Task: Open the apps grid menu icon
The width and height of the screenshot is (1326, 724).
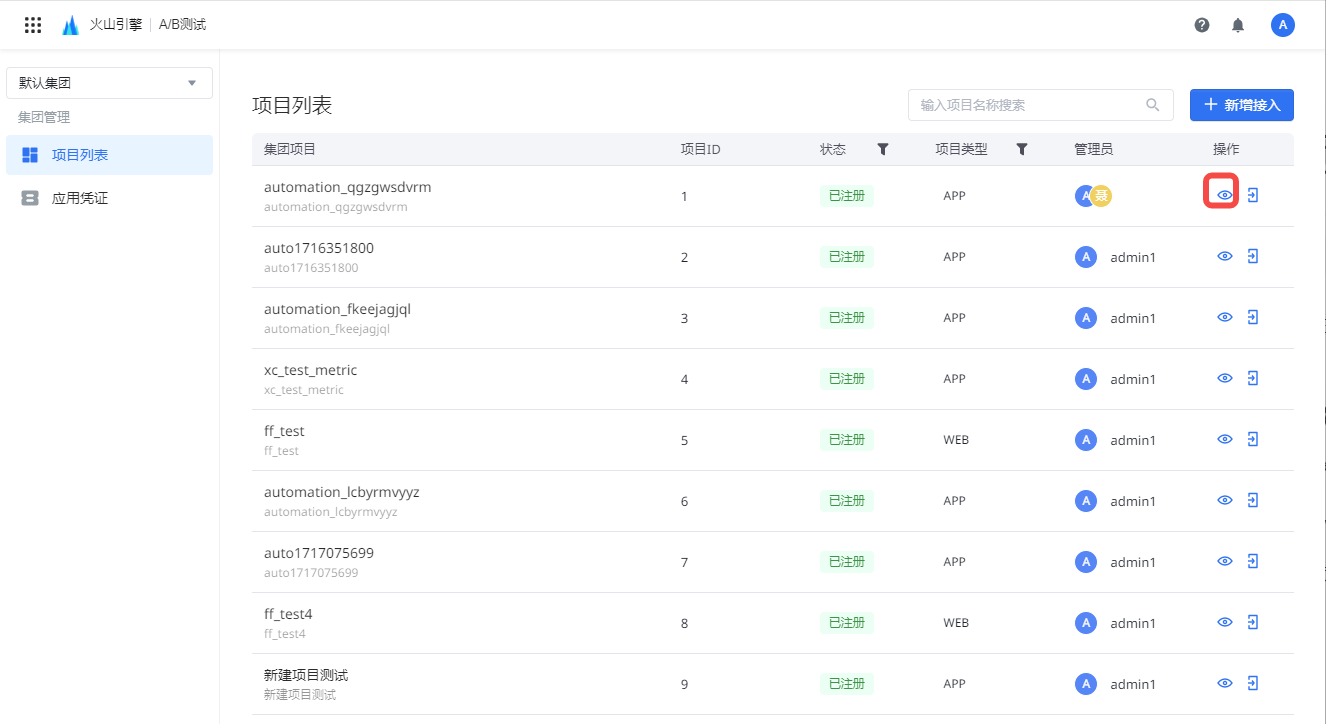Action: 33,25
